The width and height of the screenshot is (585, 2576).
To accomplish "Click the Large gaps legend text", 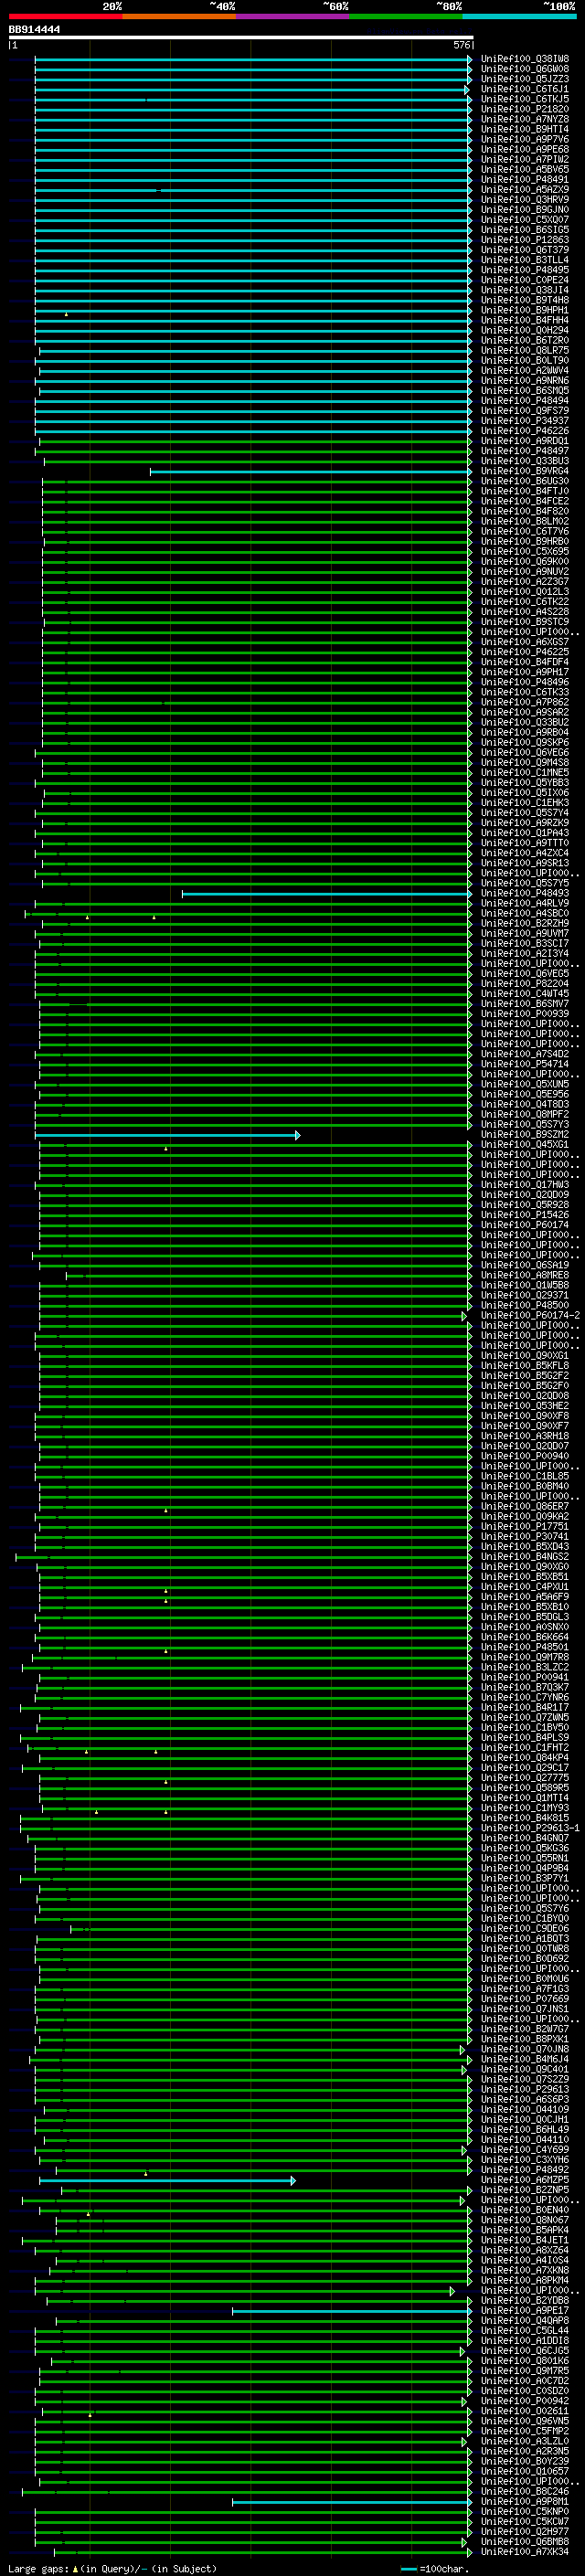I will click(x=112, y=2568).
